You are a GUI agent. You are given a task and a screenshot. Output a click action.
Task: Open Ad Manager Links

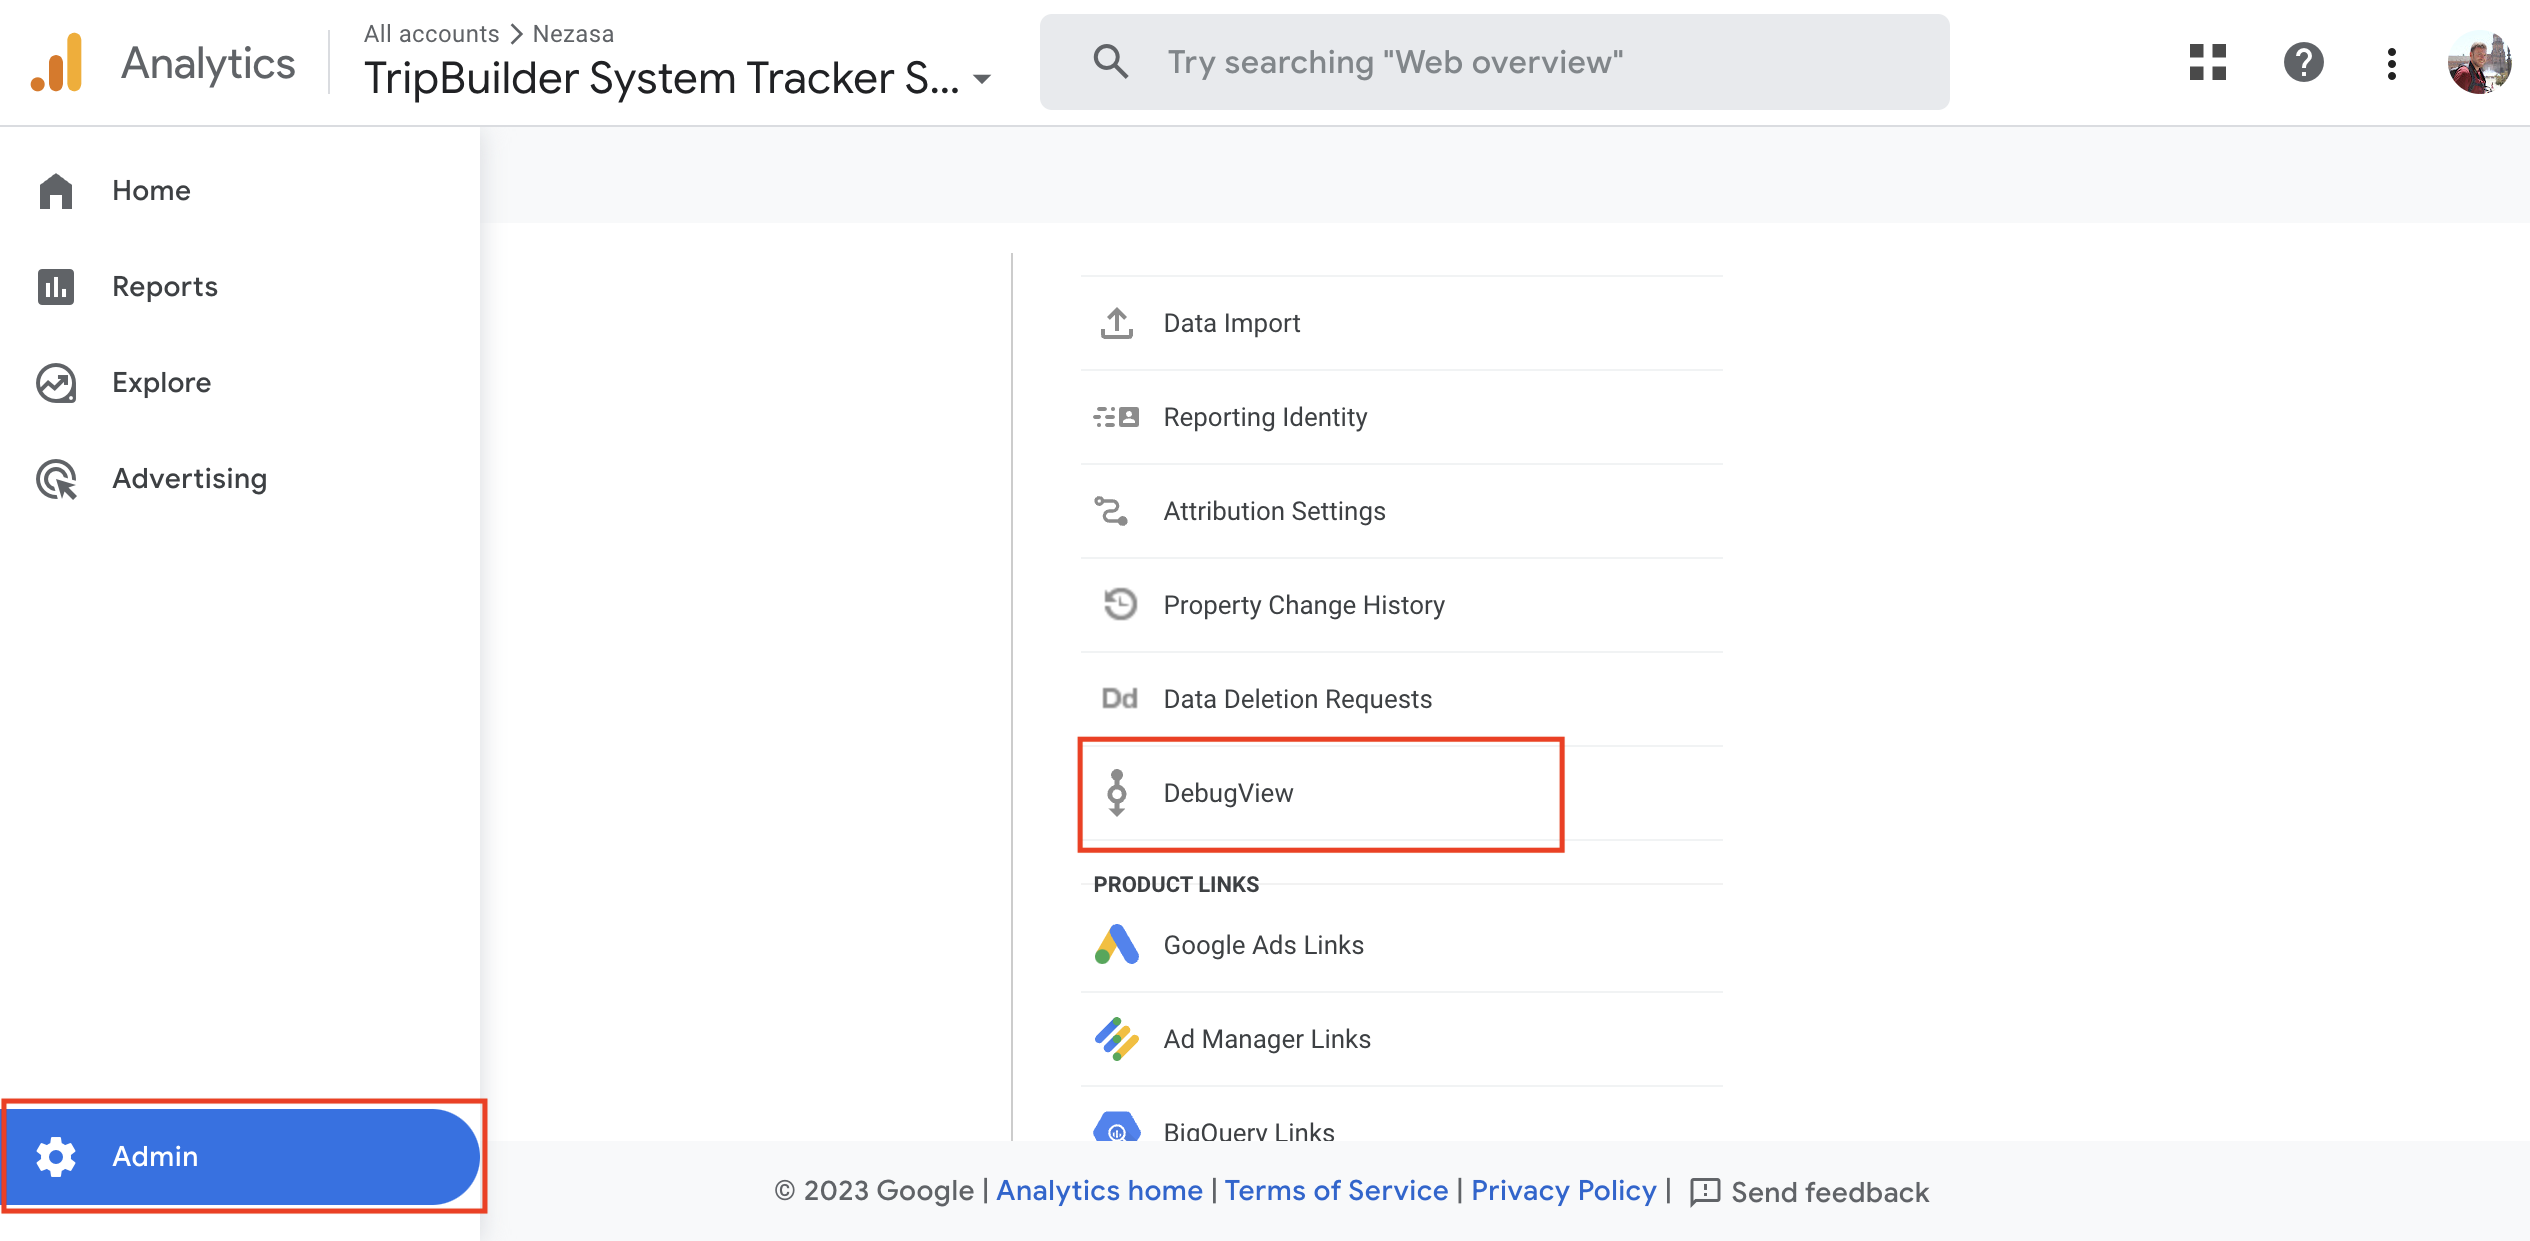tap(1401, 1039)
